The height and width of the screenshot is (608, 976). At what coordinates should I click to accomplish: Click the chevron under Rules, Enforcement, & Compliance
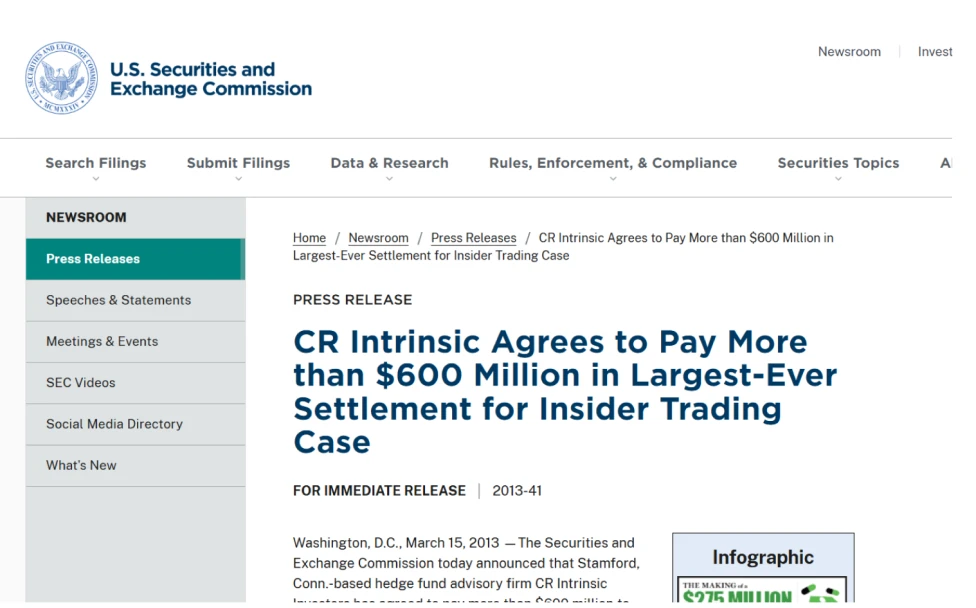[x=613, y=179]
